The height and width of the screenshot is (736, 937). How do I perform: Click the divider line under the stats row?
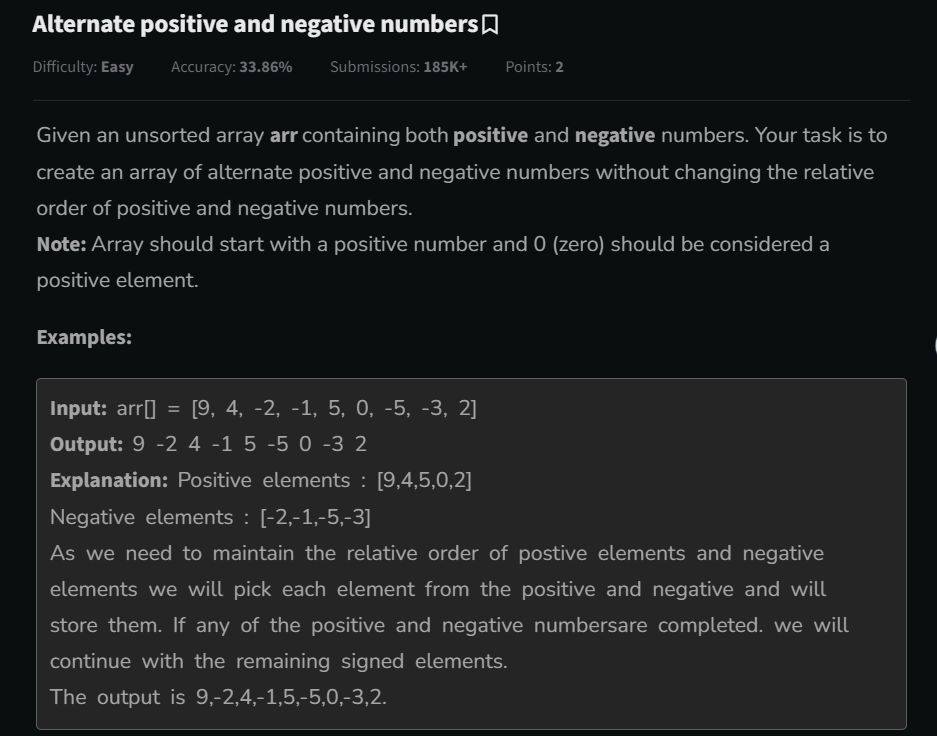[x=471, y=100]
